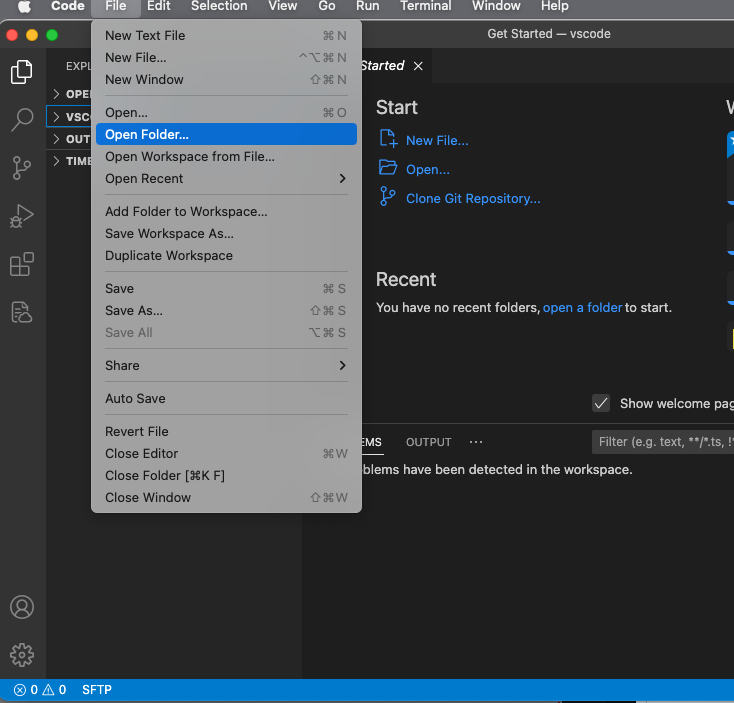The height and width of the screenshot is (703, 734).
Task: Click the Open... link under Start
Action: 427,169
